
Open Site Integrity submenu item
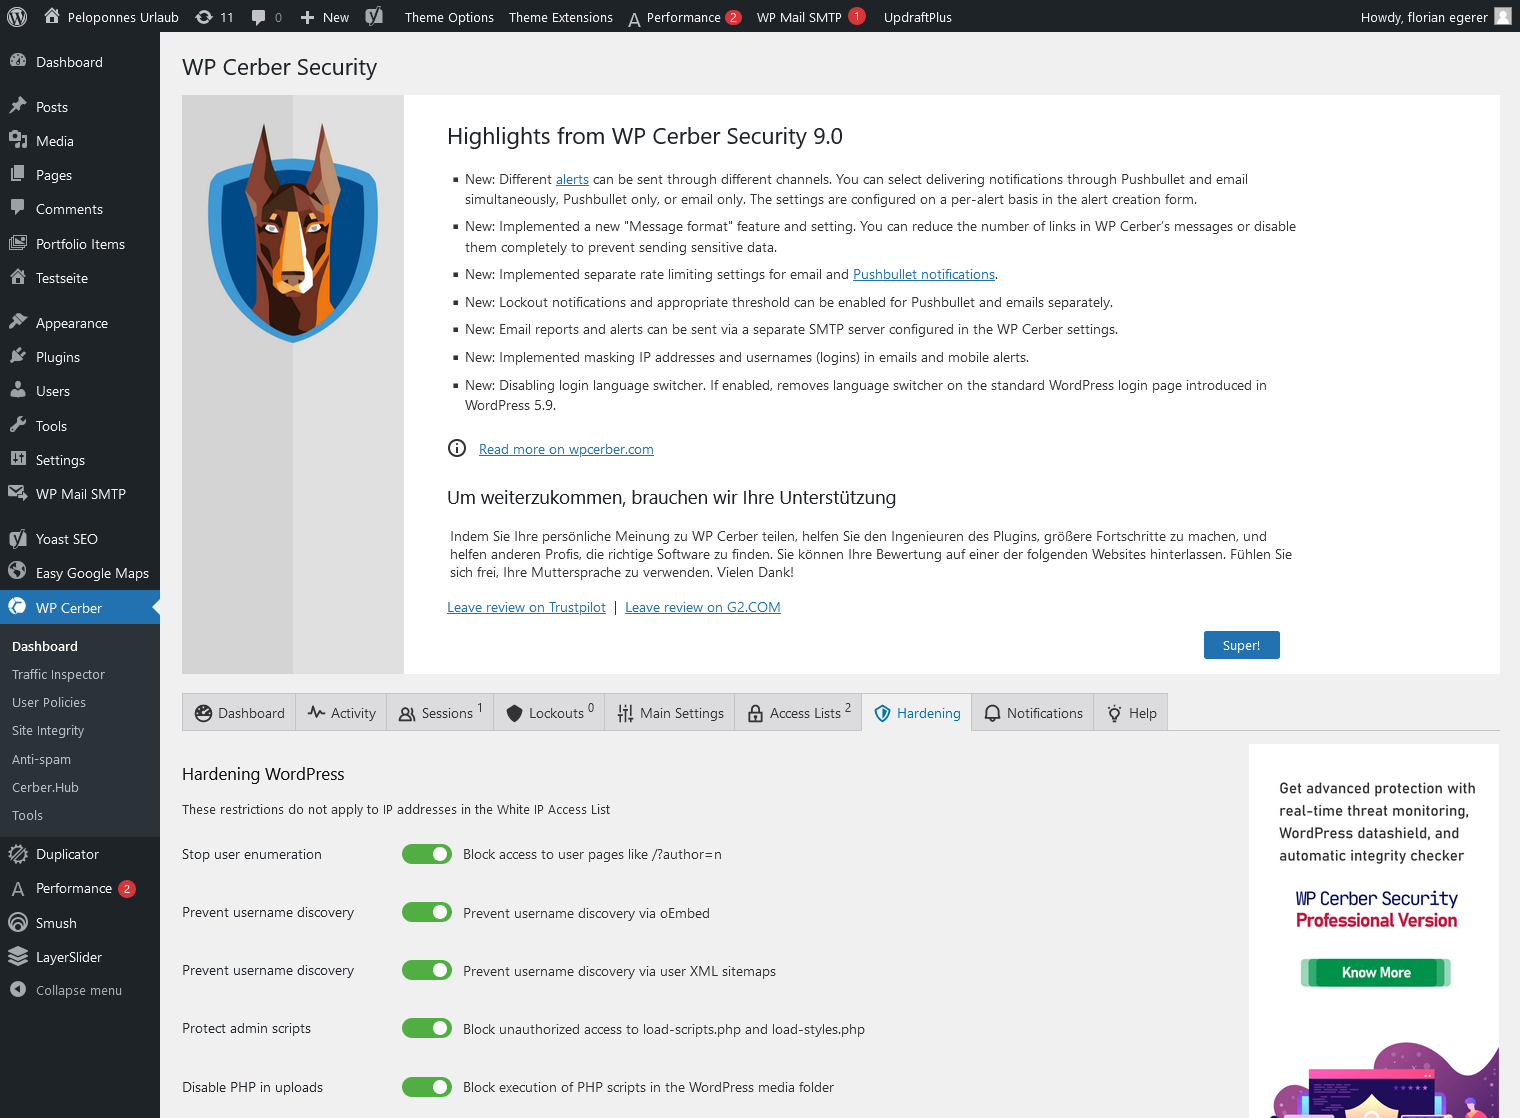(48, 730)
